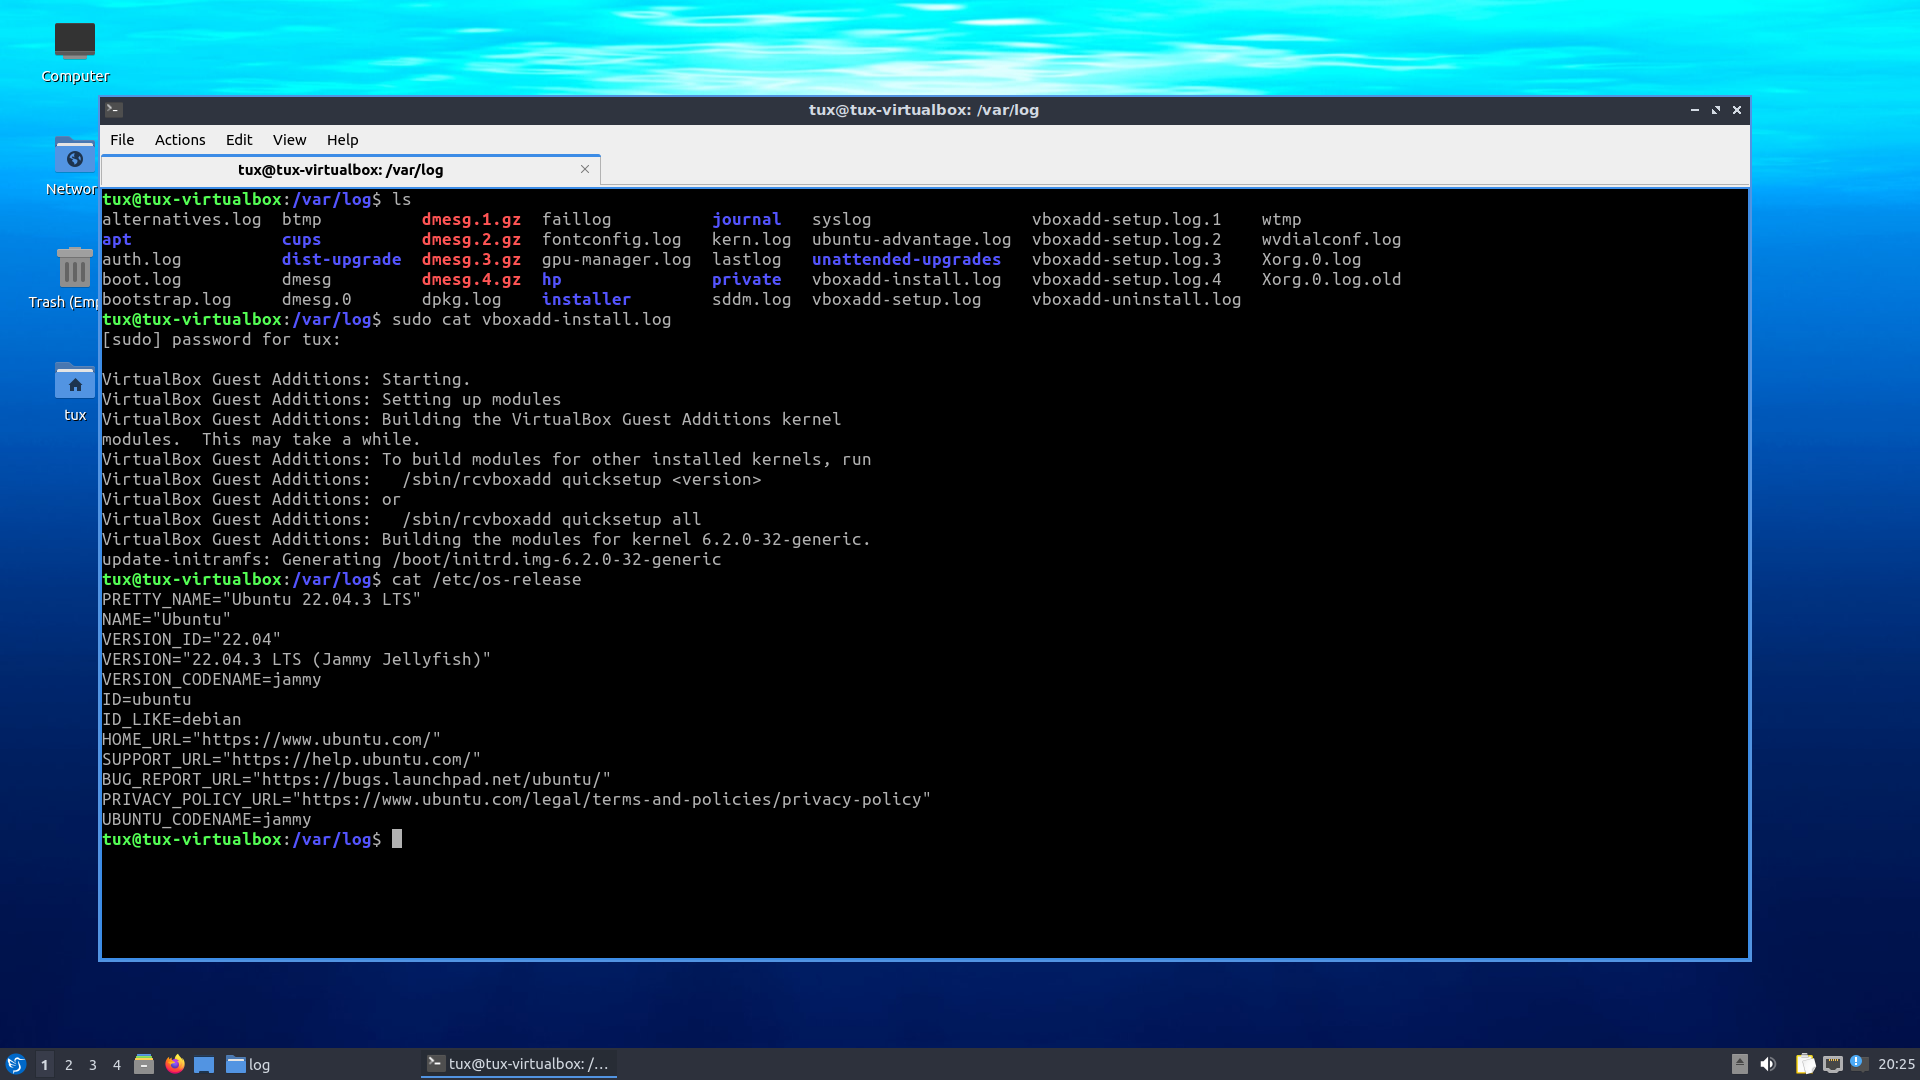1920x1080 pixels.
Task: Click 'private' directory in ls output
Action: (x=746, y=279)
